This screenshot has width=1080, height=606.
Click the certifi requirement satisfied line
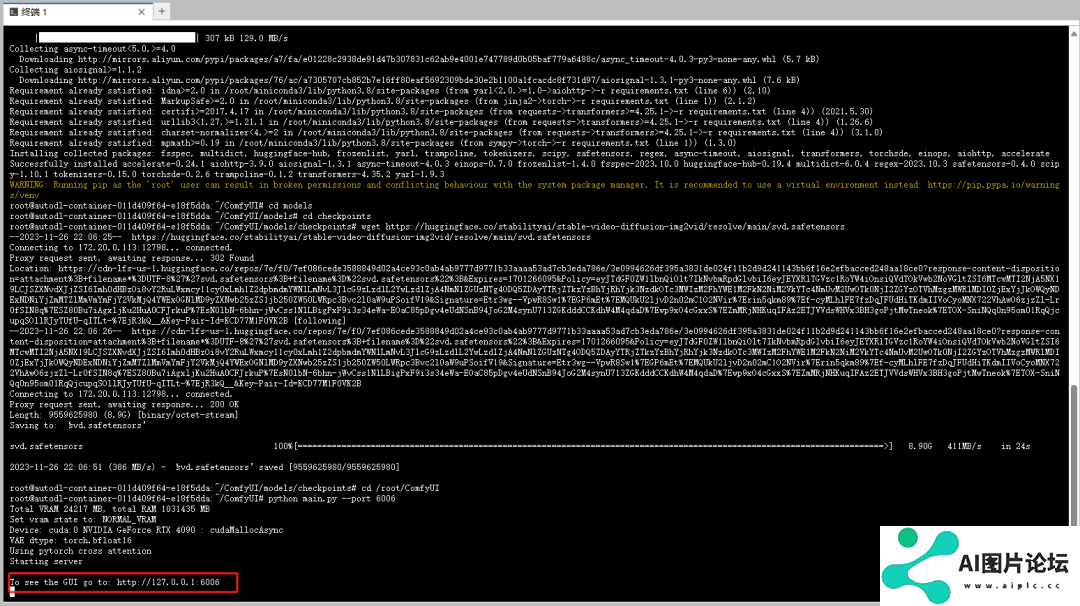point(441,112)
